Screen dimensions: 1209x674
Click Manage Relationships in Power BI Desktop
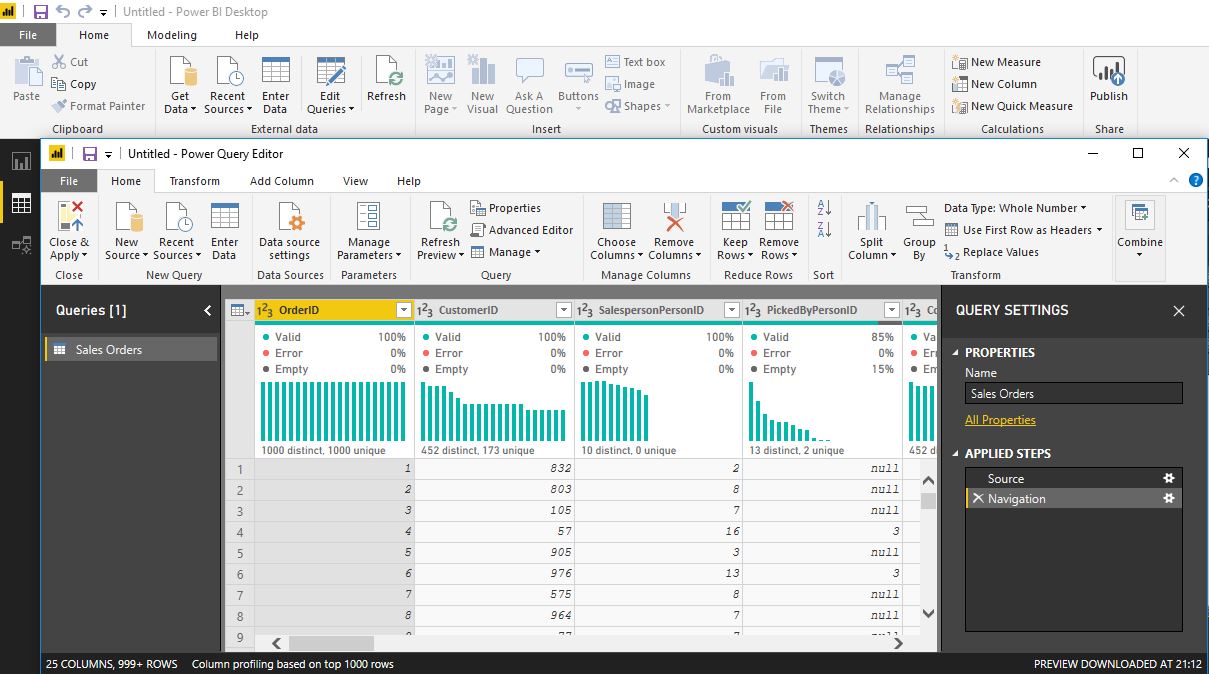coord(900,85)
